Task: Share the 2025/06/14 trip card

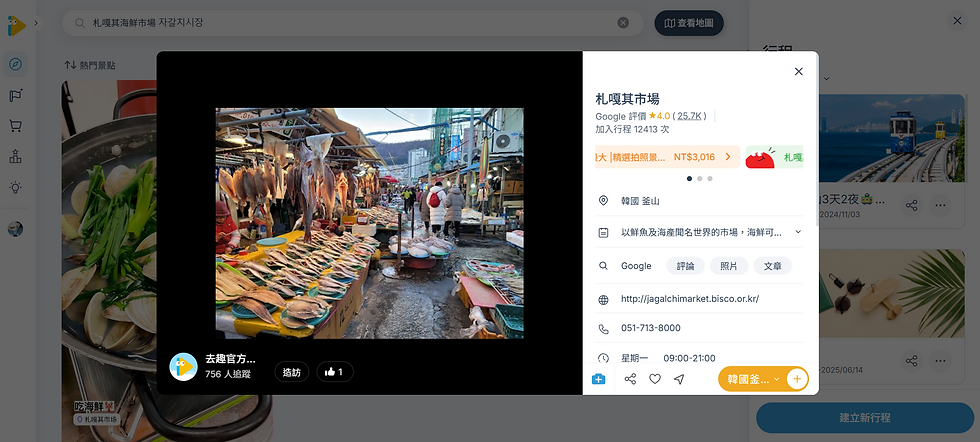Action: [912, 361]
